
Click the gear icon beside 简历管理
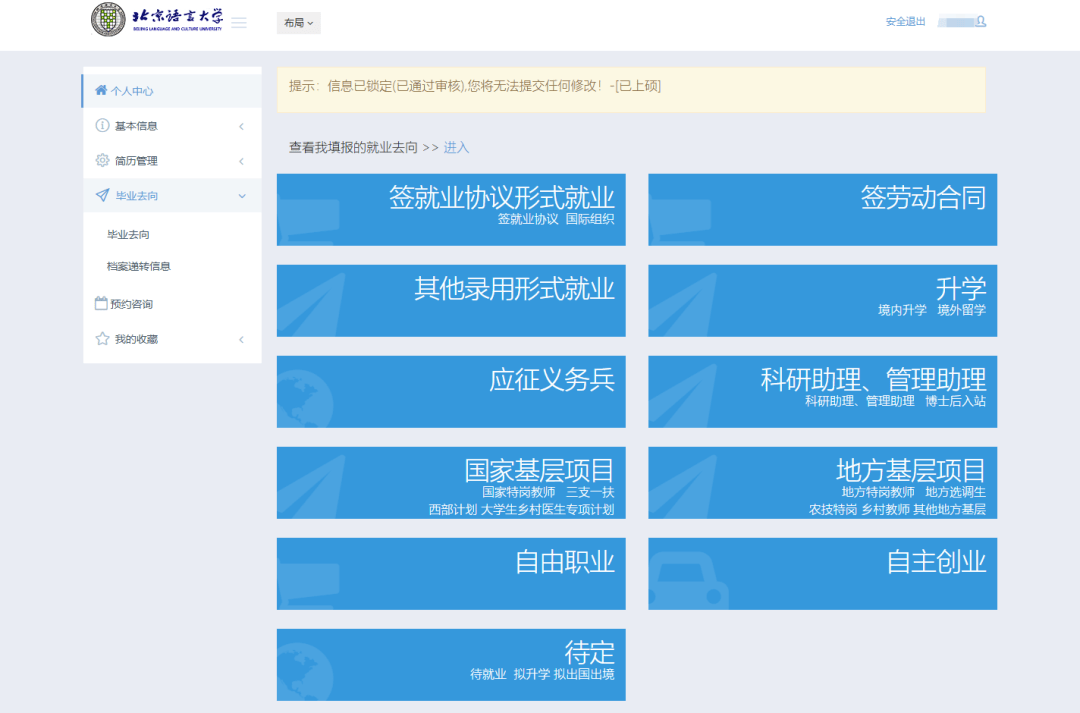point(102,161)
